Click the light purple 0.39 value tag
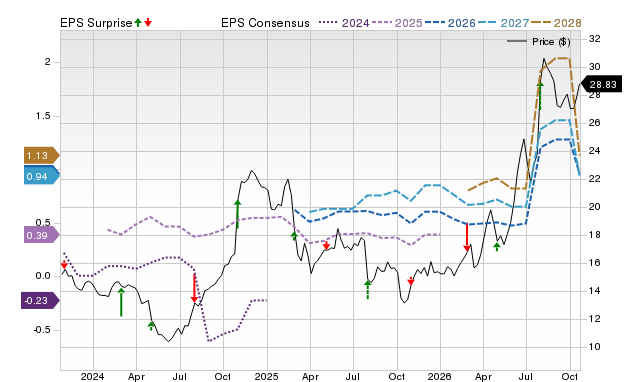This screenshot has width=640, height=382. point(41,235)
